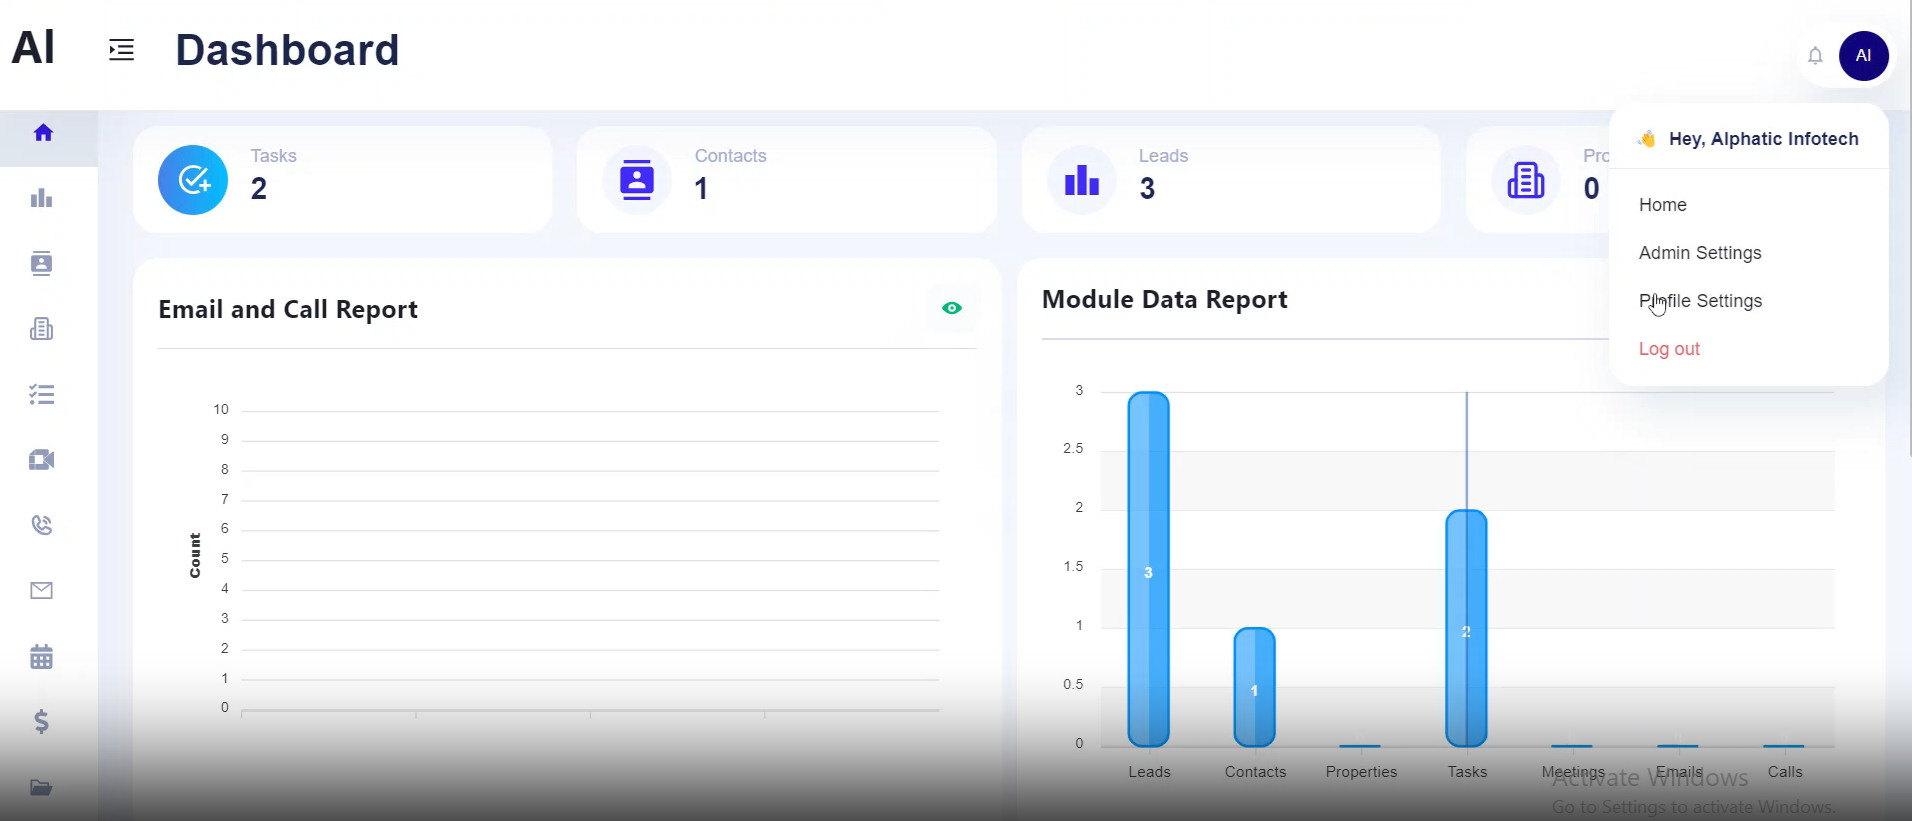Open Properties building icon in sidebar
Screen dimensions: 1912x821
pos(41,329)
